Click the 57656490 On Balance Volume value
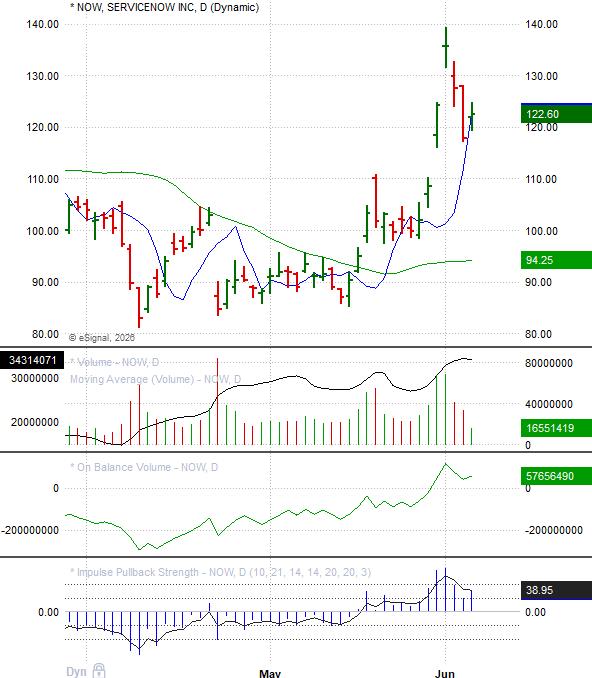 point(556,476)
